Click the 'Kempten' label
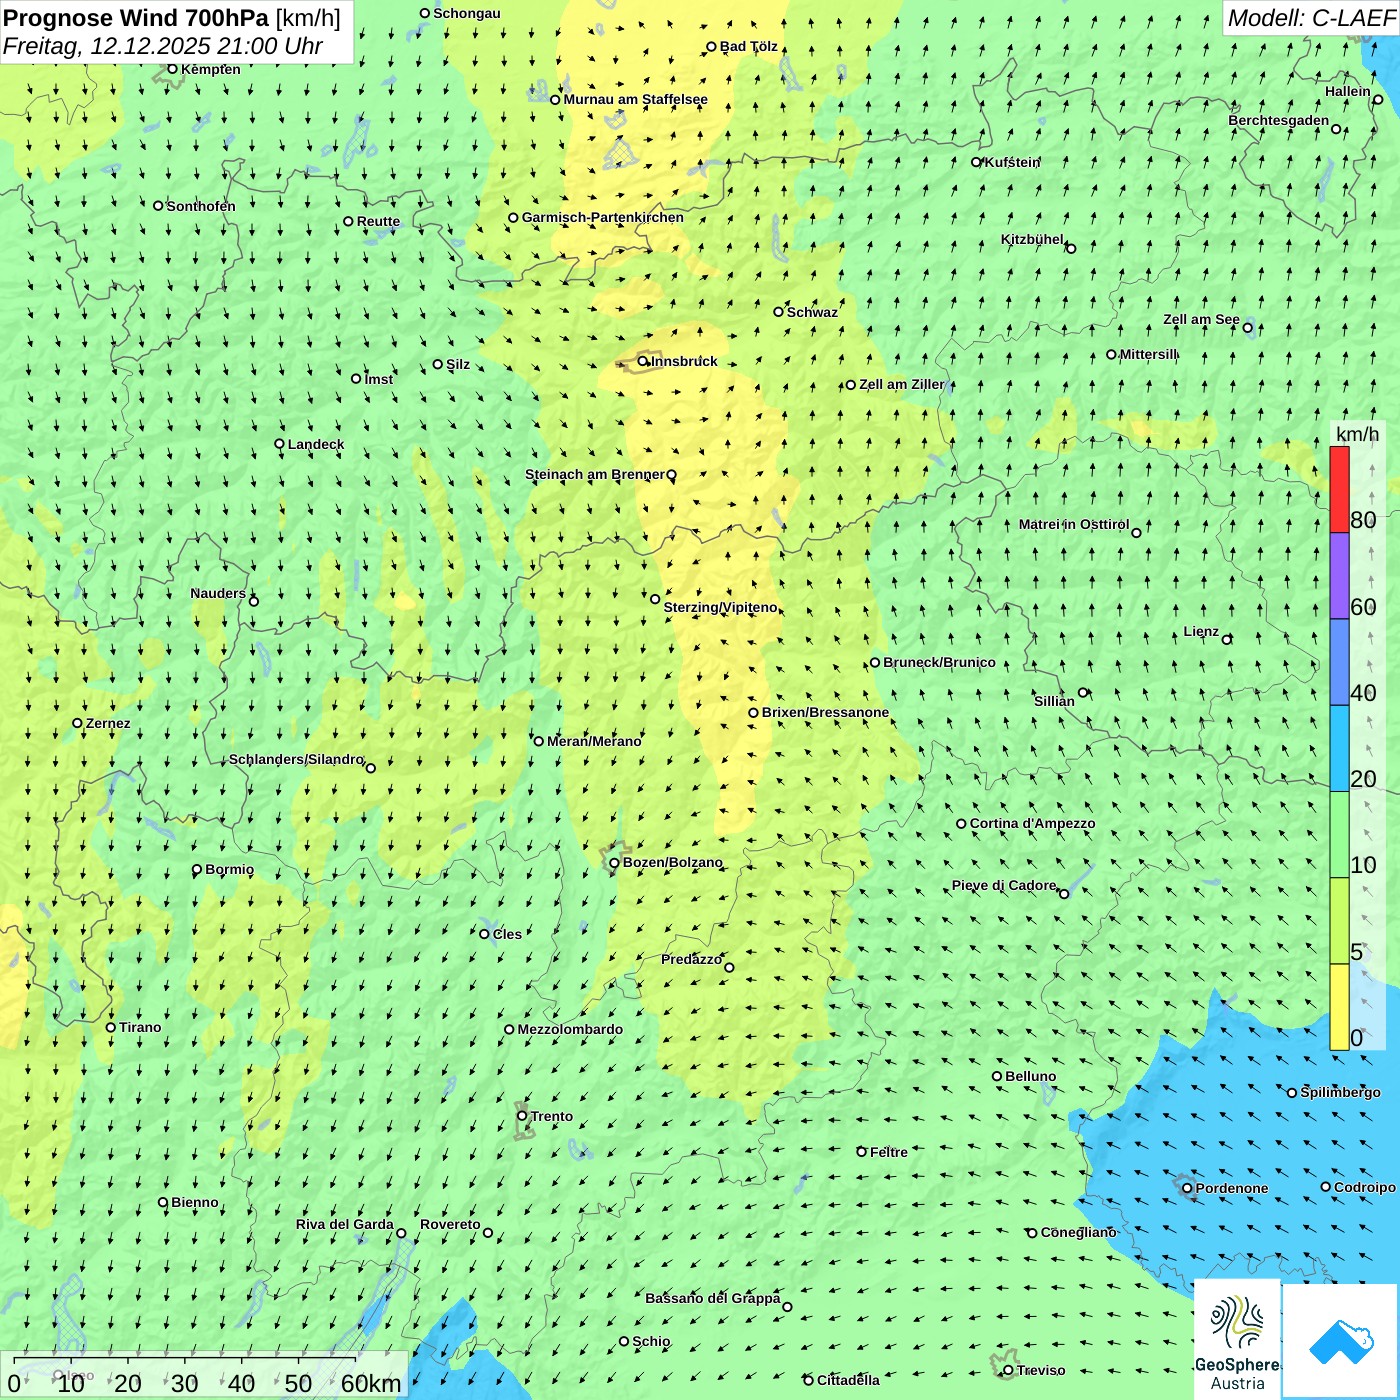This screenshot has height=1400, width=1400. click(x=210, y=69)
